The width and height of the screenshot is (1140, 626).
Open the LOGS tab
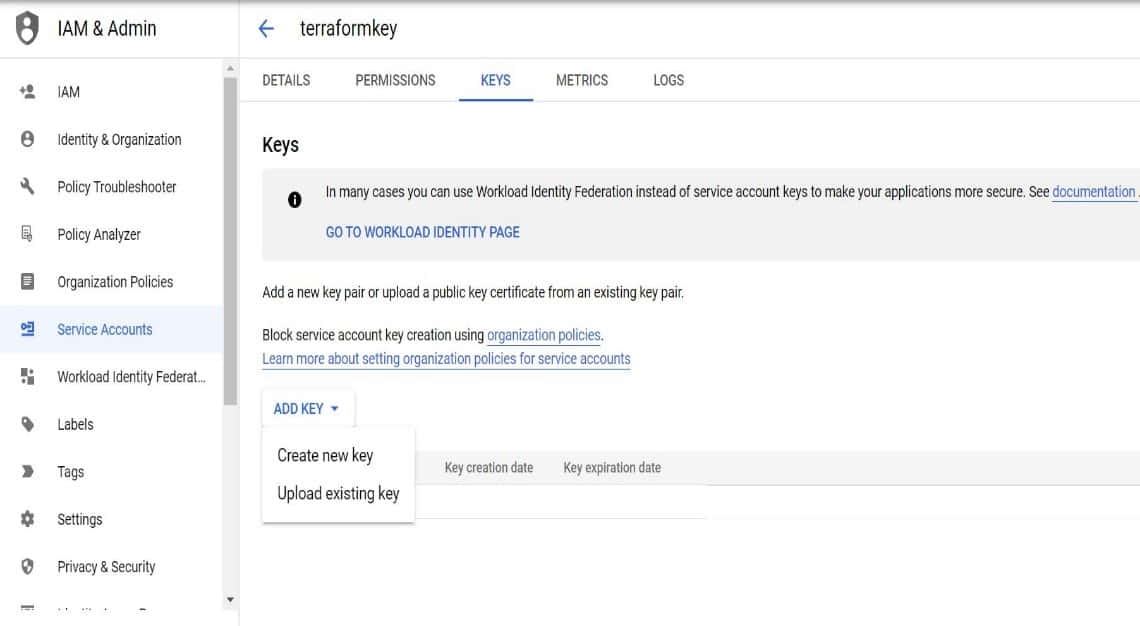668,80
